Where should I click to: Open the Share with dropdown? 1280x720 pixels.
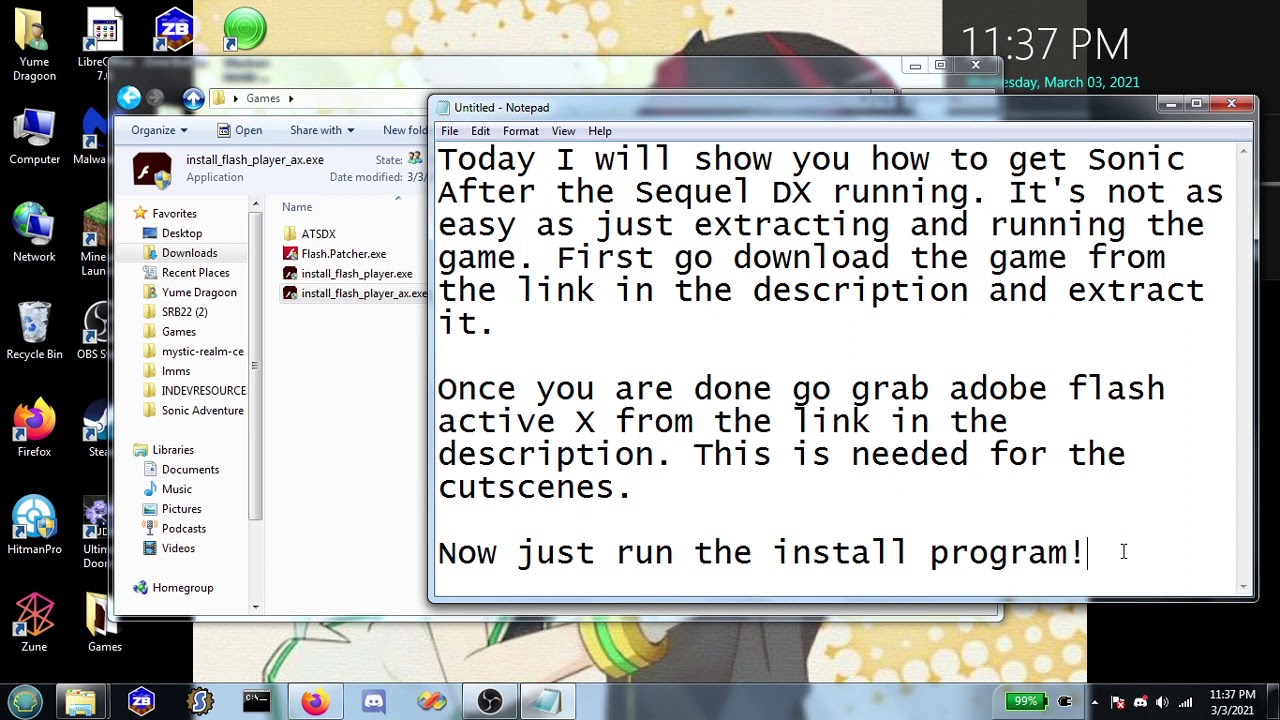tap(322, 130)
